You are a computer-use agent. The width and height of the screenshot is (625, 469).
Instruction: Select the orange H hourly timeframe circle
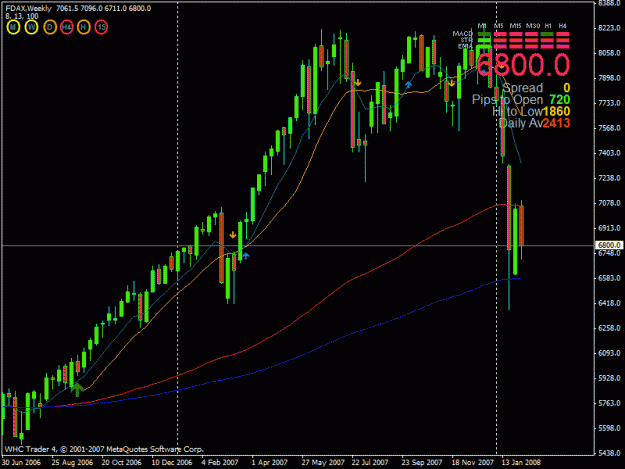(x=84, y=27)
